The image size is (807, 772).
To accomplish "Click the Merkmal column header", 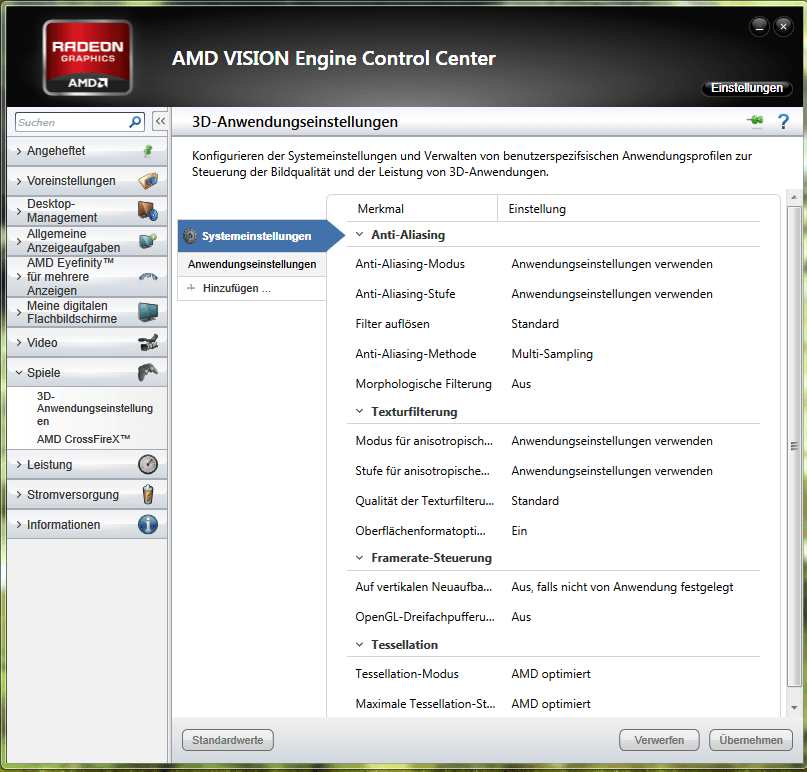I will [380, 209].
